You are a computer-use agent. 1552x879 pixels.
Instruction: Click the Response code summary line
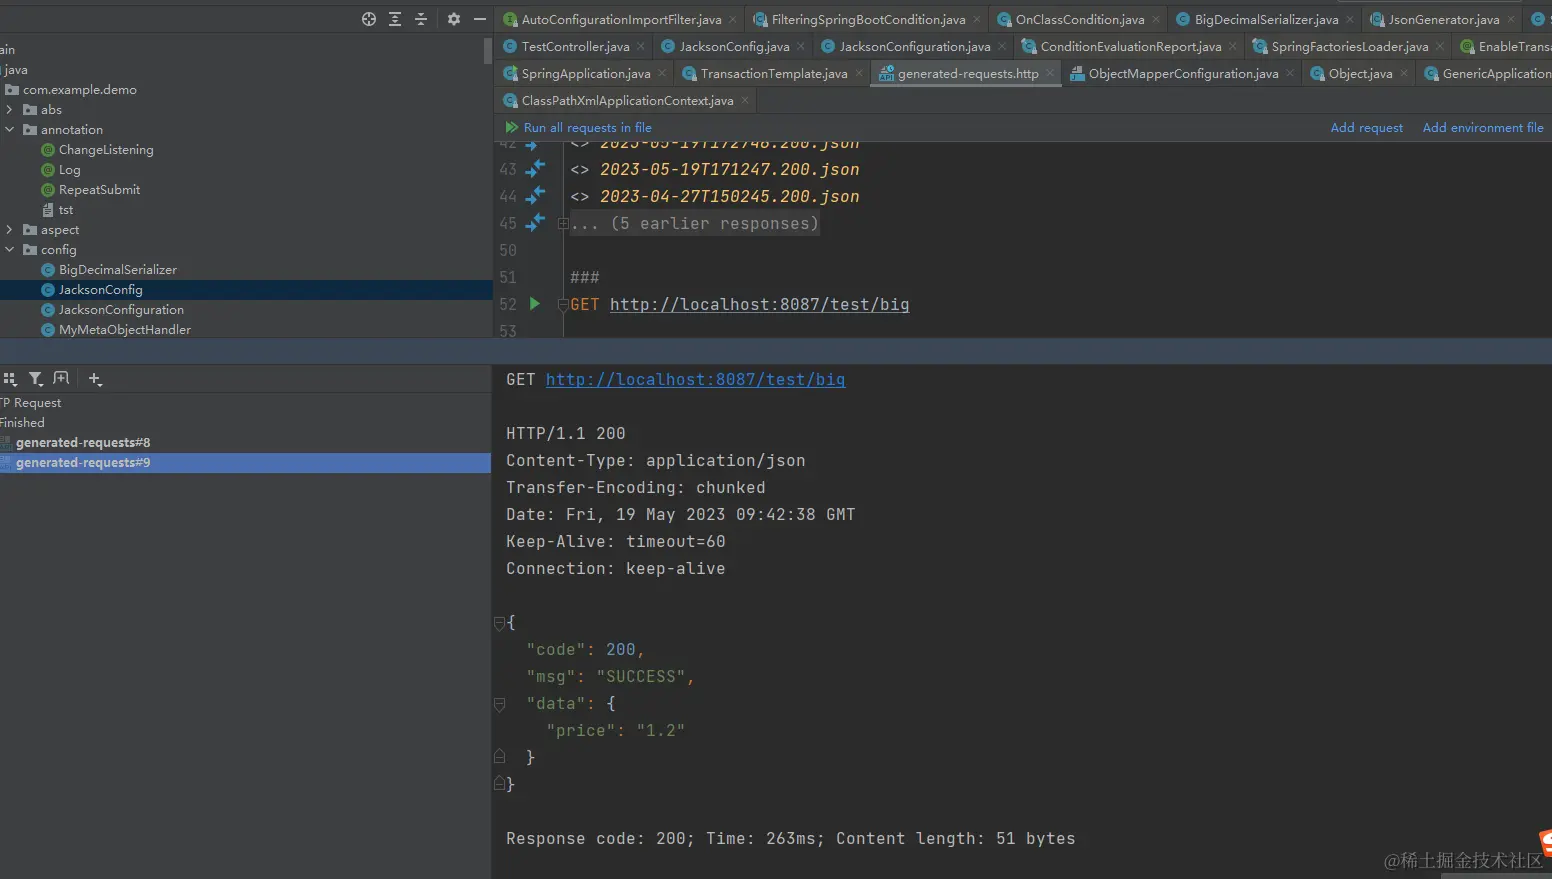(790, 839)
